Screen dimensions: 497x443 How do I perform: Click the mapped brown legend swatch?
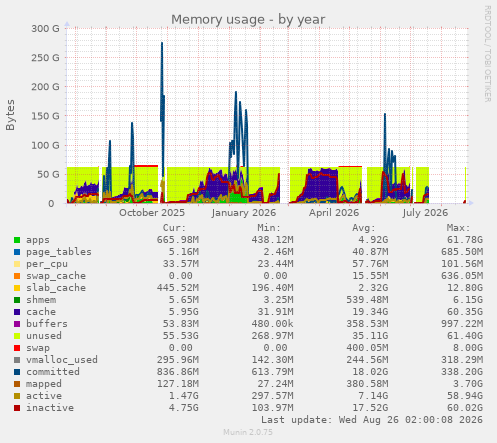tap(17, 384)
